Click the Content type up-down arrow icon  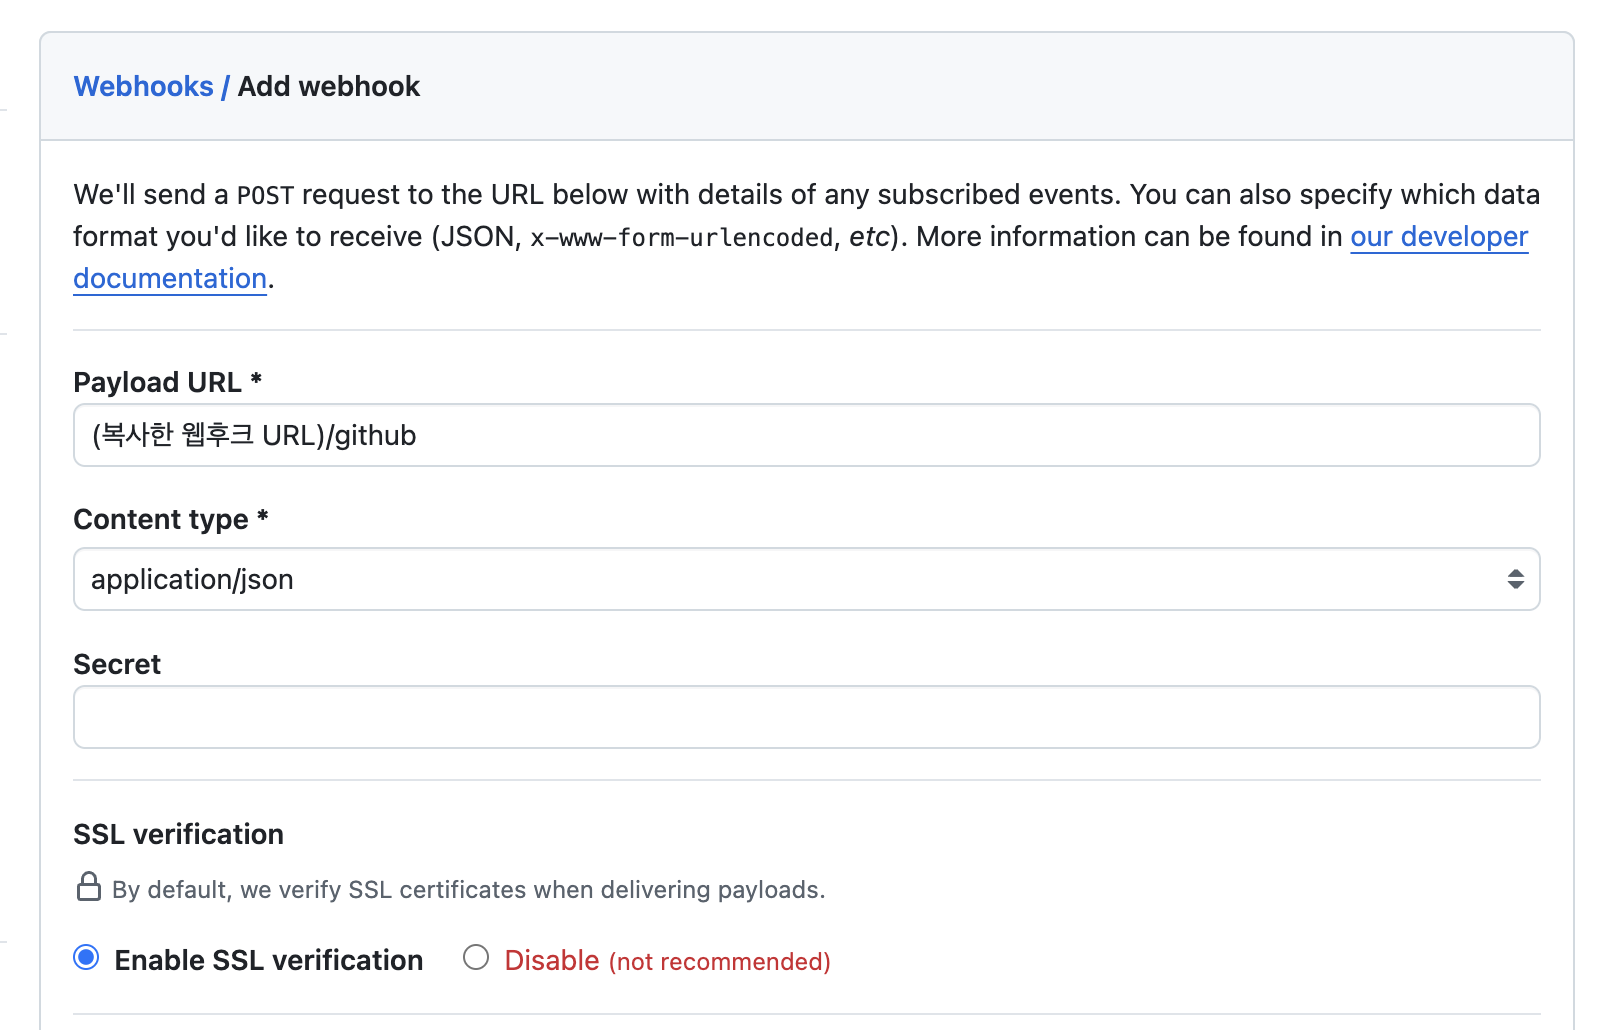click(1515, 580)
